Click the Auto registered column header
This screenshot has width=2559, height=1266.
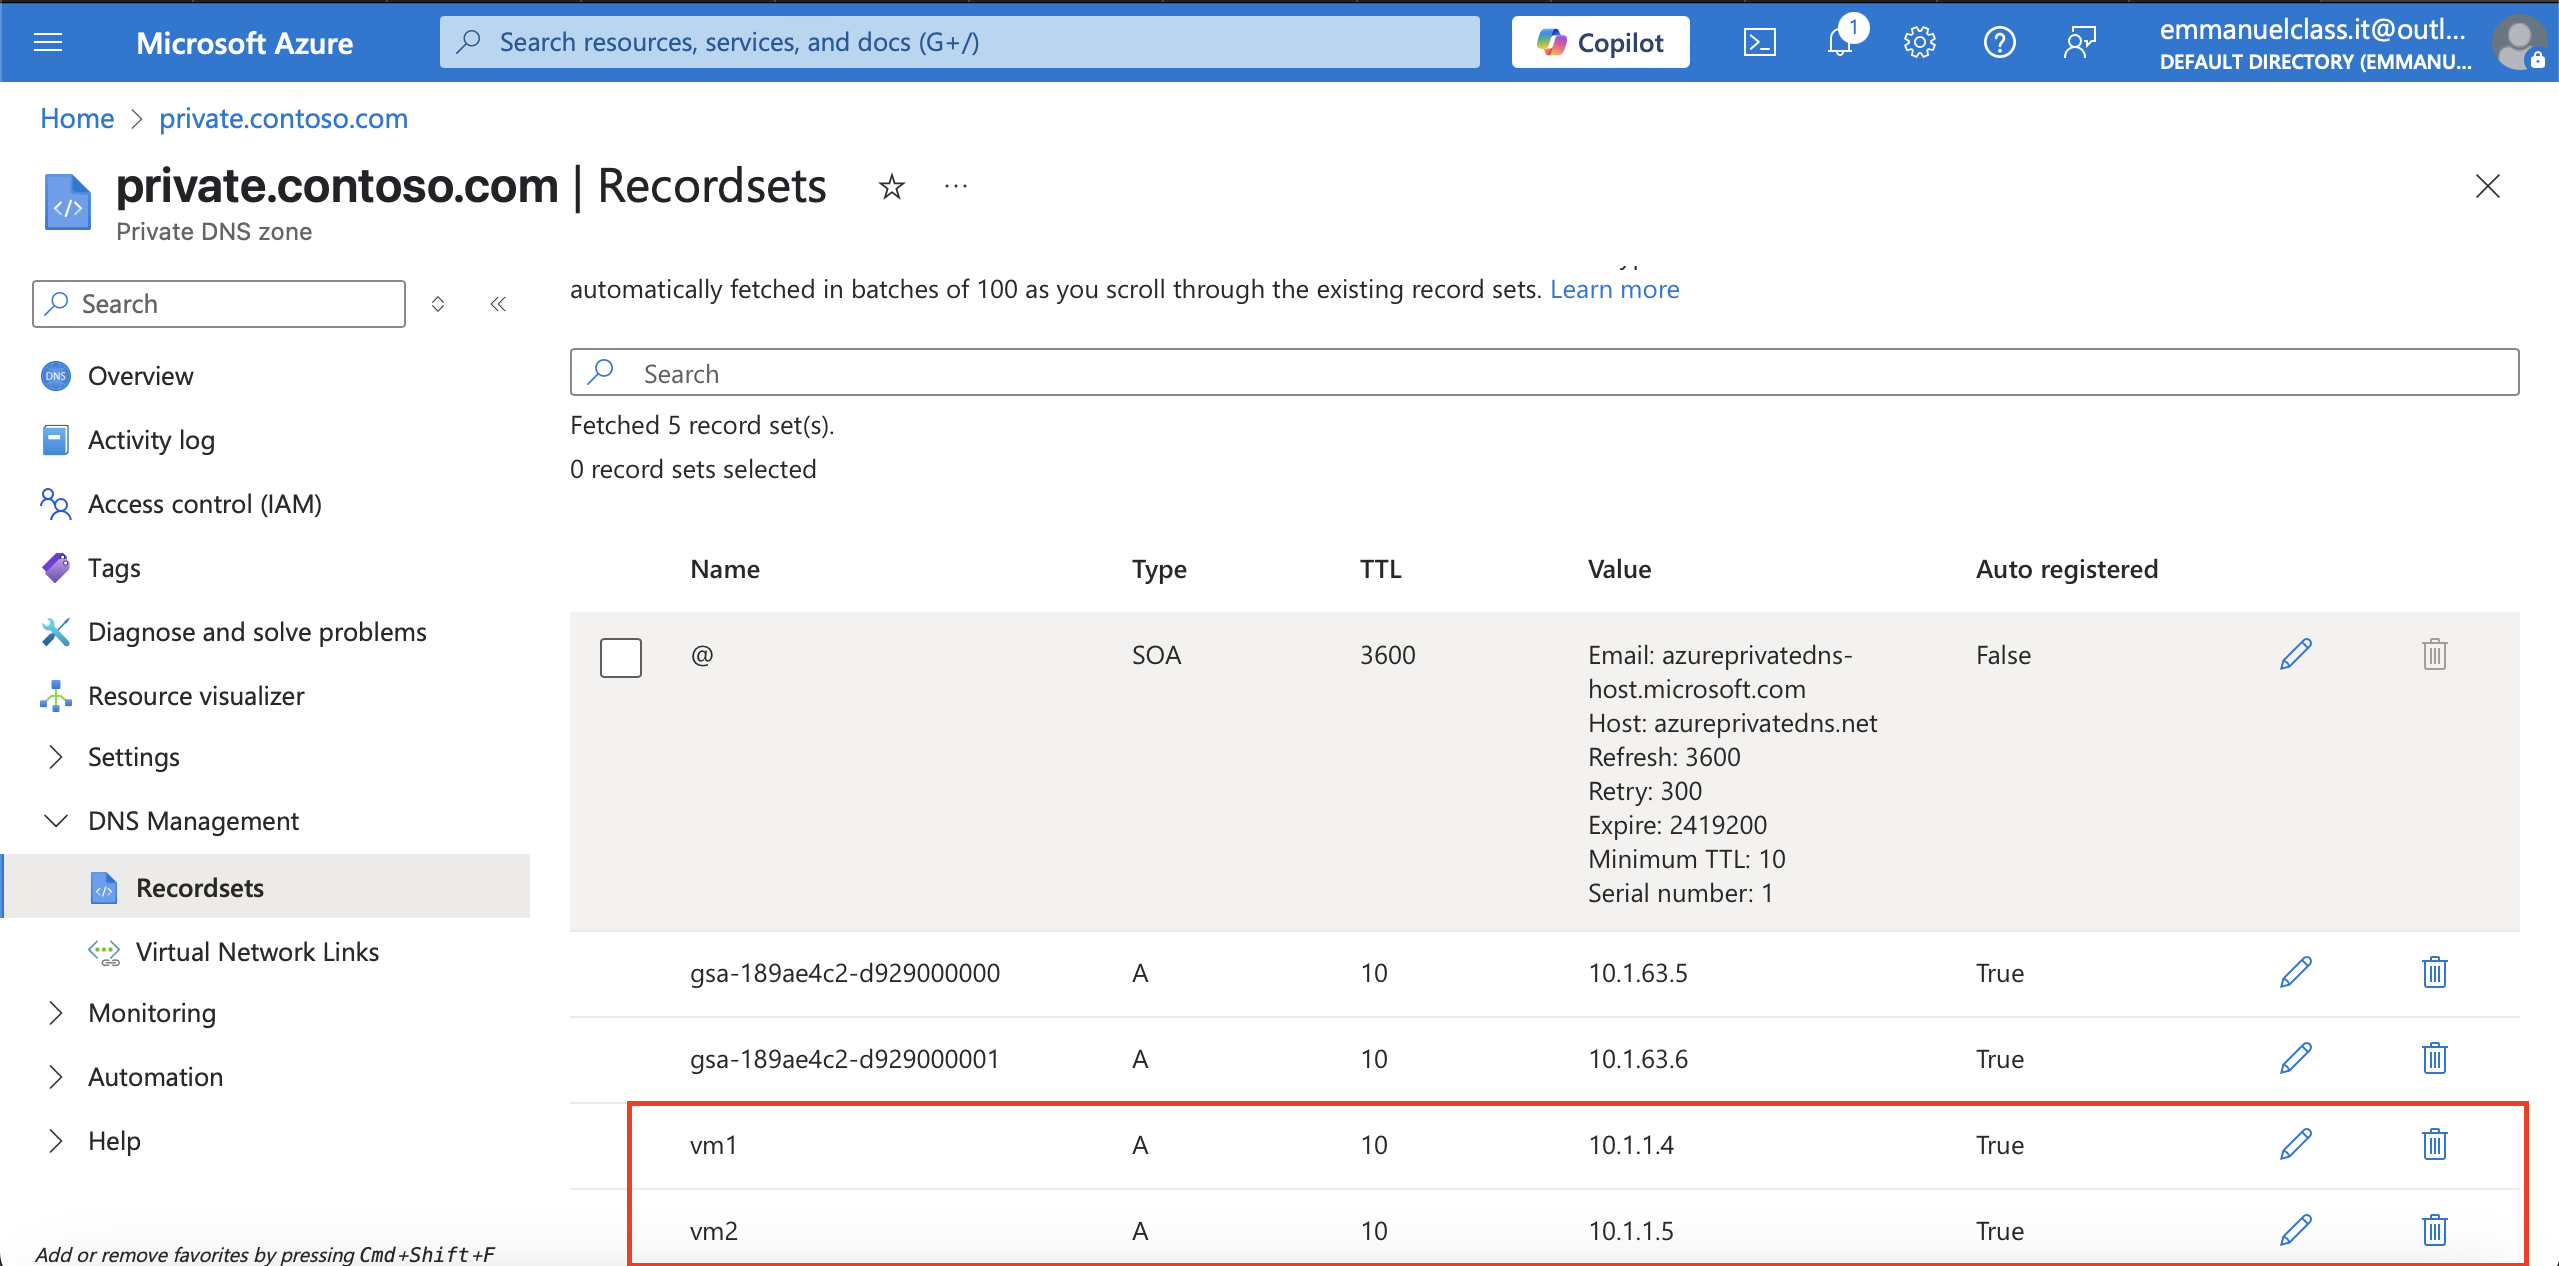[x=2066, y=569]
